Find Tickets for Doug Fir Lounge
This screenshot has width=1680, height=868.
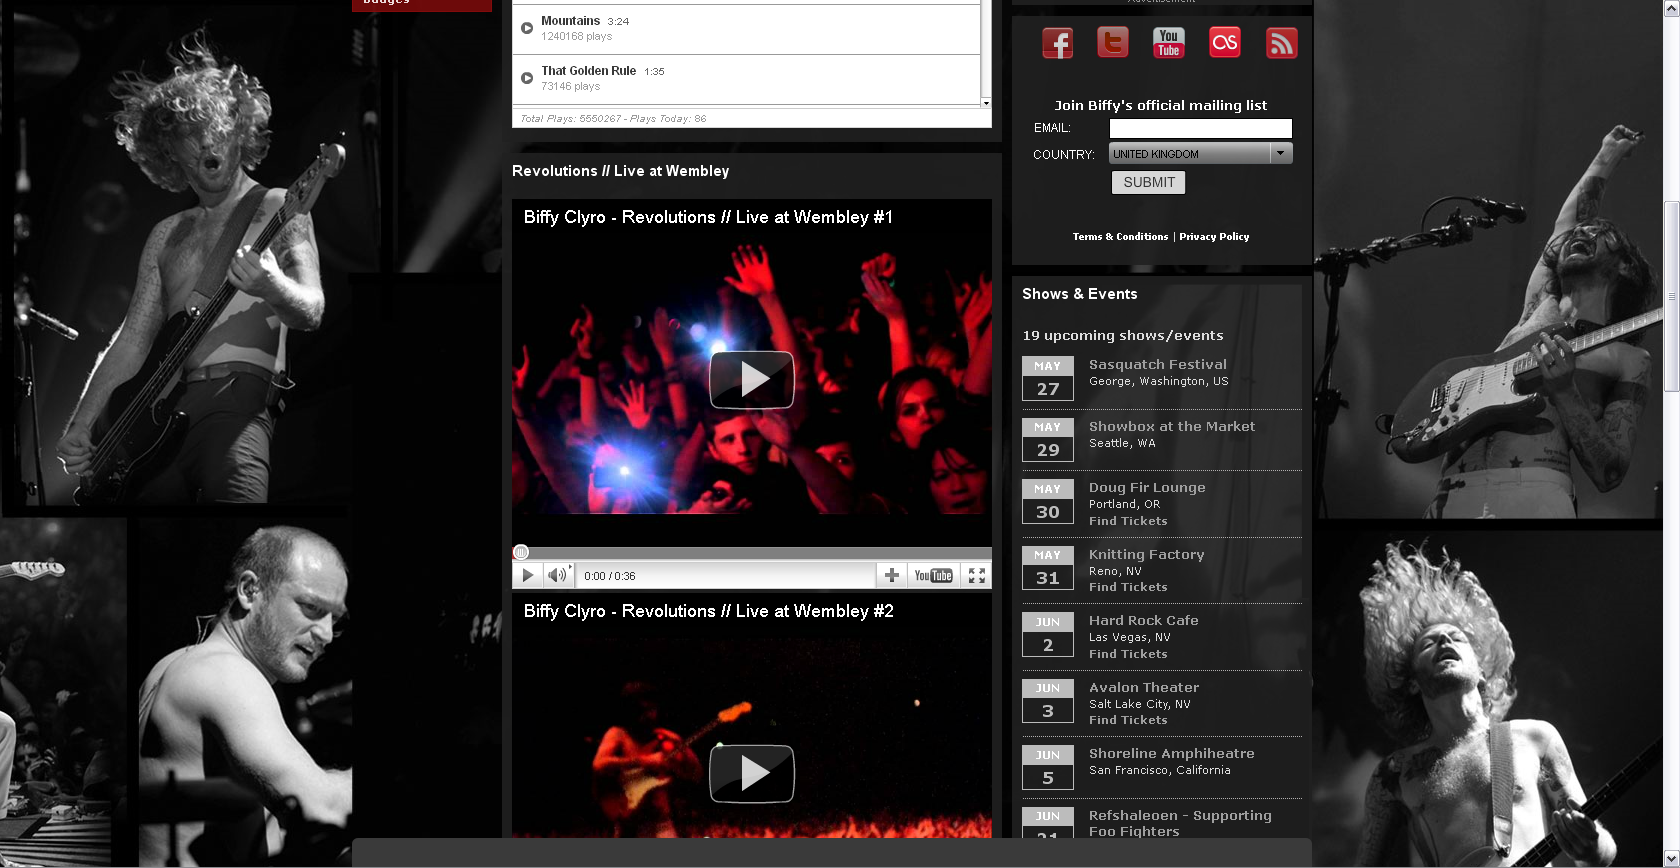pyautogui.click(x=1128, y=521)
